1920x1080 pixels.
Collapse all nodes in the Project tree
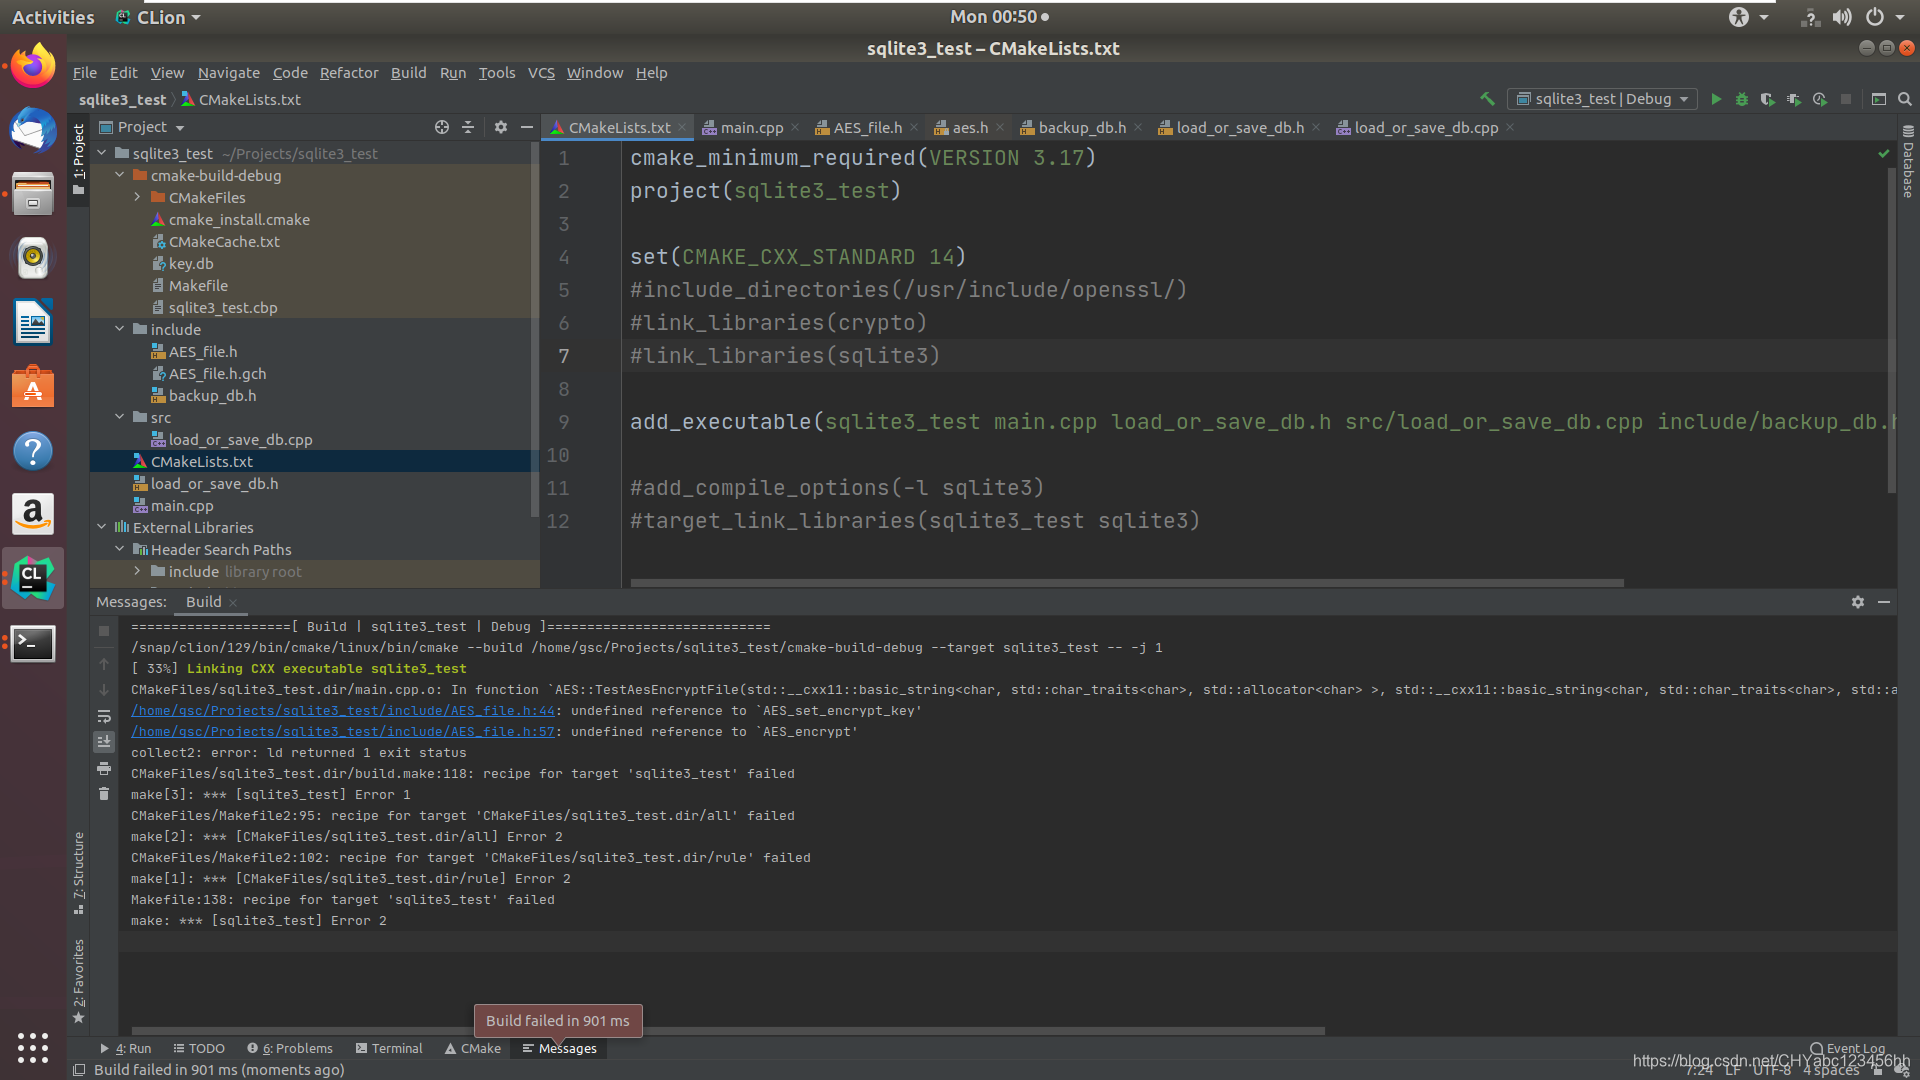pyautogui.click(x=468, y=127)
